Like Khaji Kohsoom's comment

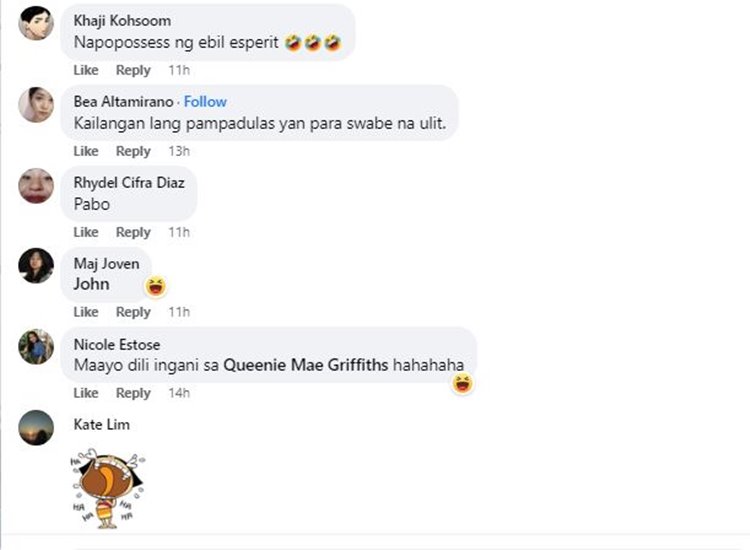(x=86, y=70)
